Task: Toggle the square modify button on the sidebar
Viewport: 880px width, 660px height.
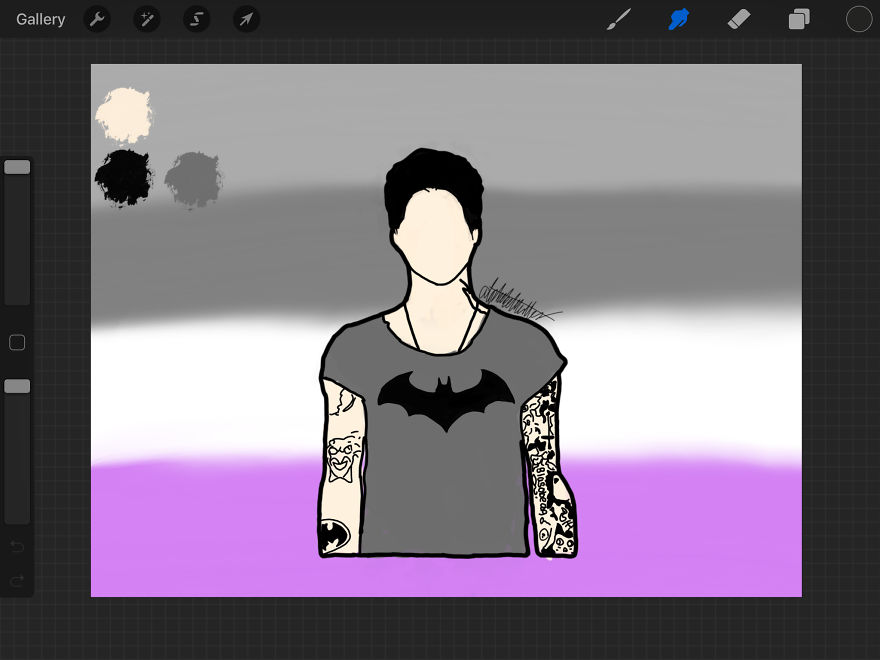Action: click(17, 342)
